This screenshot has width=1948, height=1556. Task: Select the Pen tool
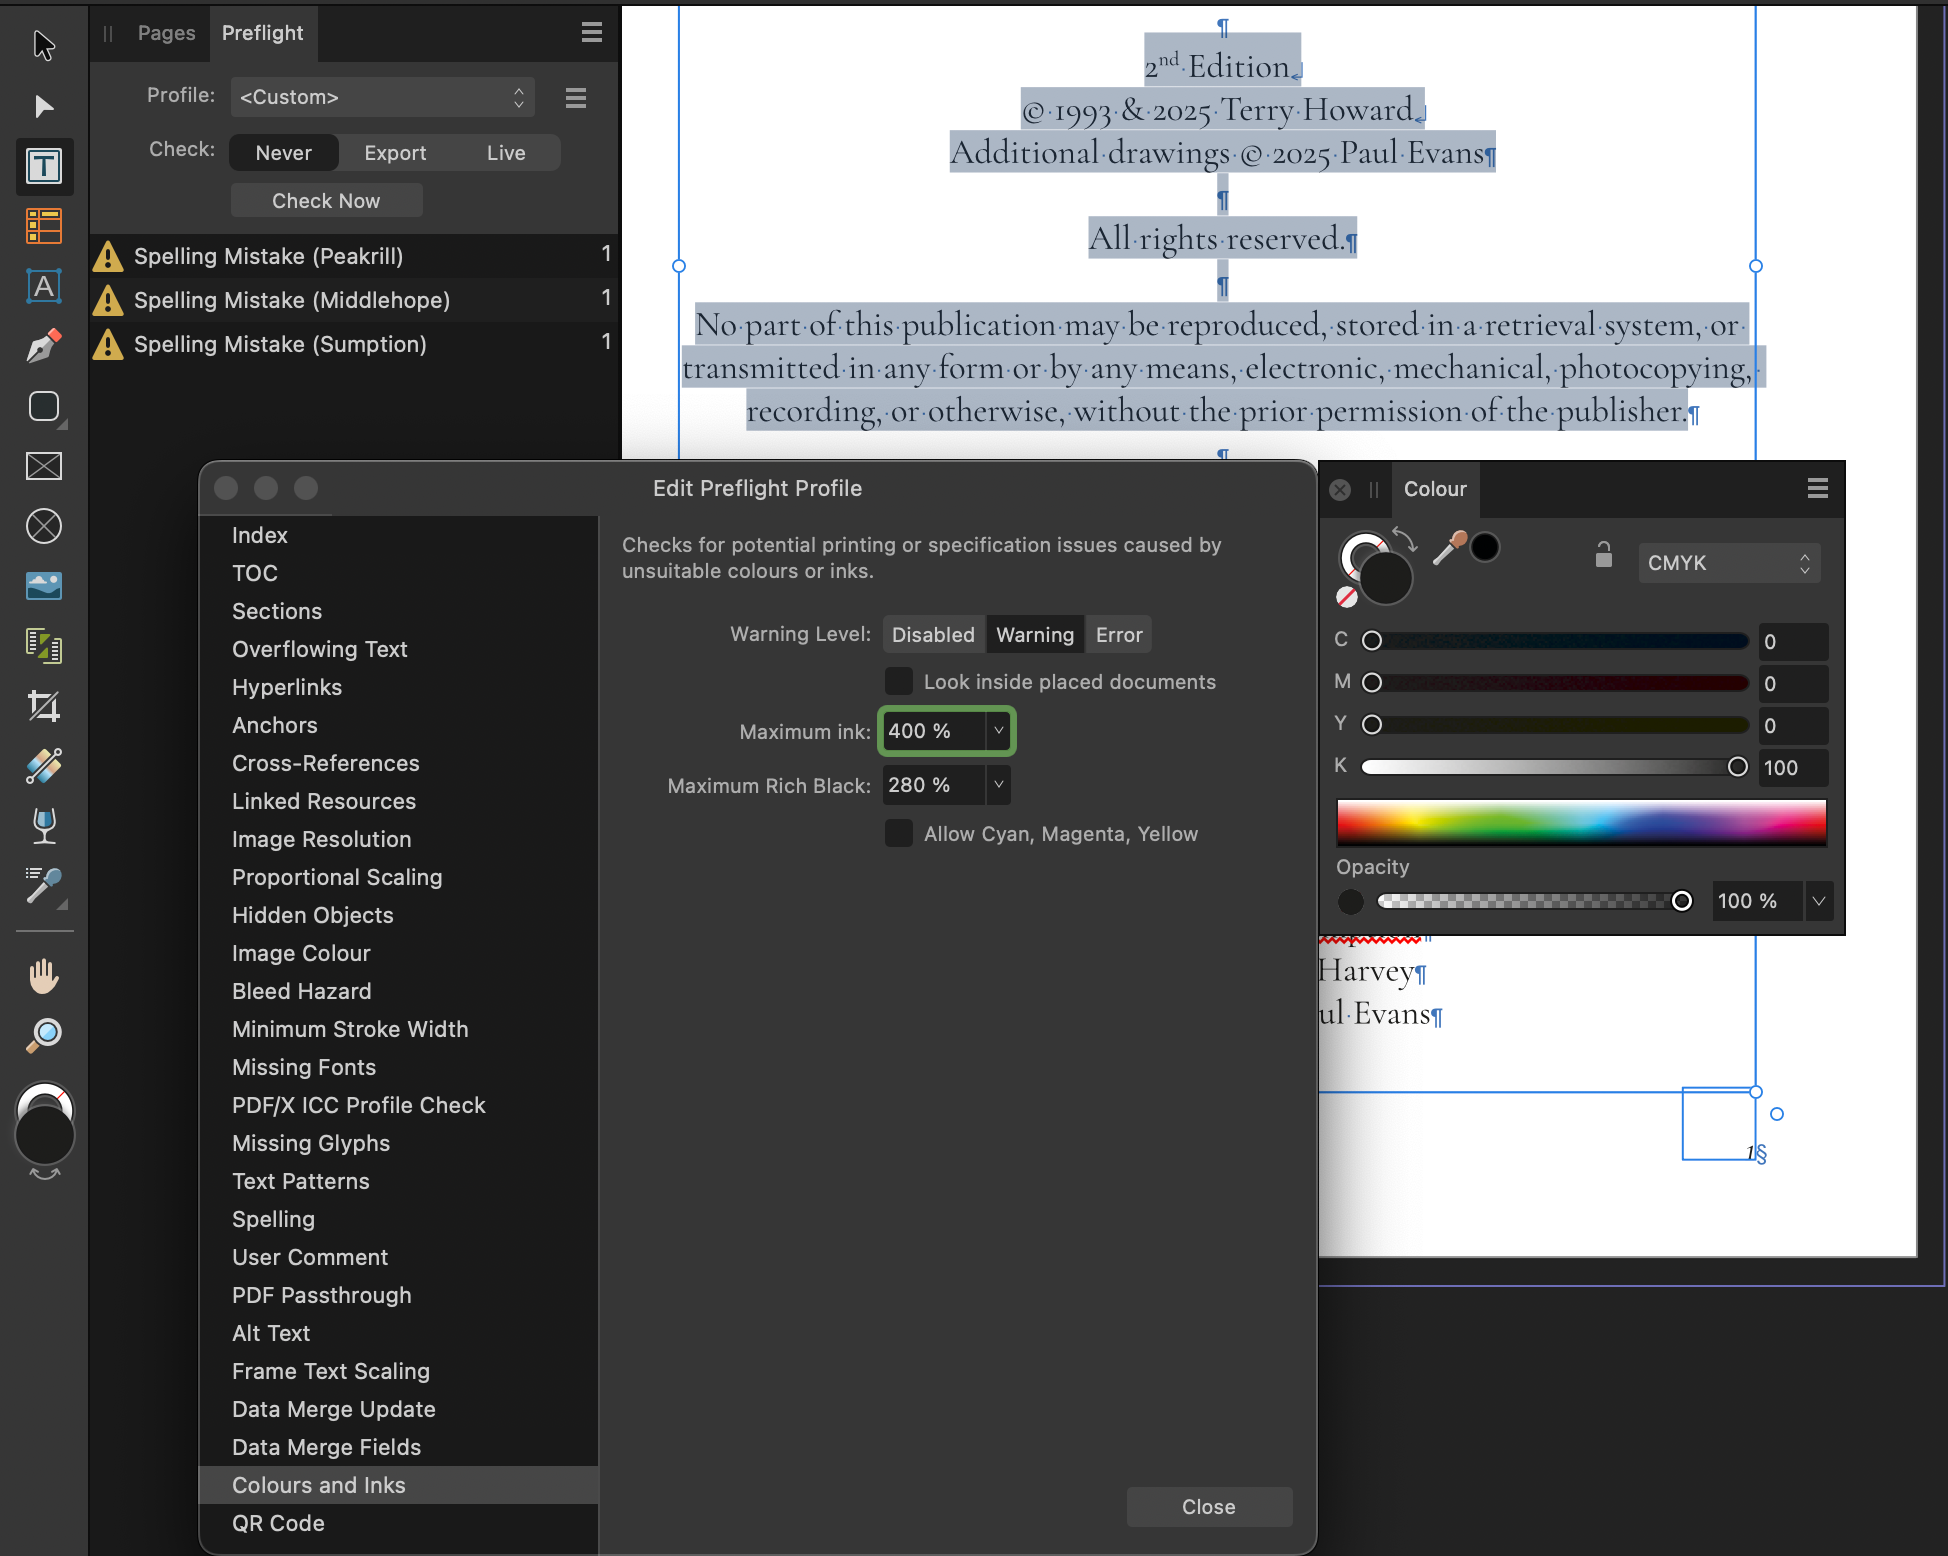pyautogui.click(x=44, y=346)
